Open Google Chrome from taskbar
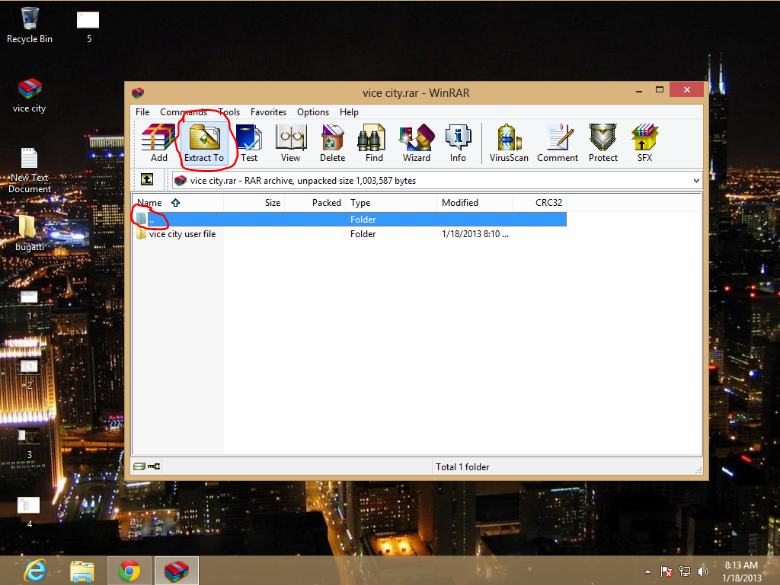The width and height of the screenshot is (780, 585). coord(129,571)
